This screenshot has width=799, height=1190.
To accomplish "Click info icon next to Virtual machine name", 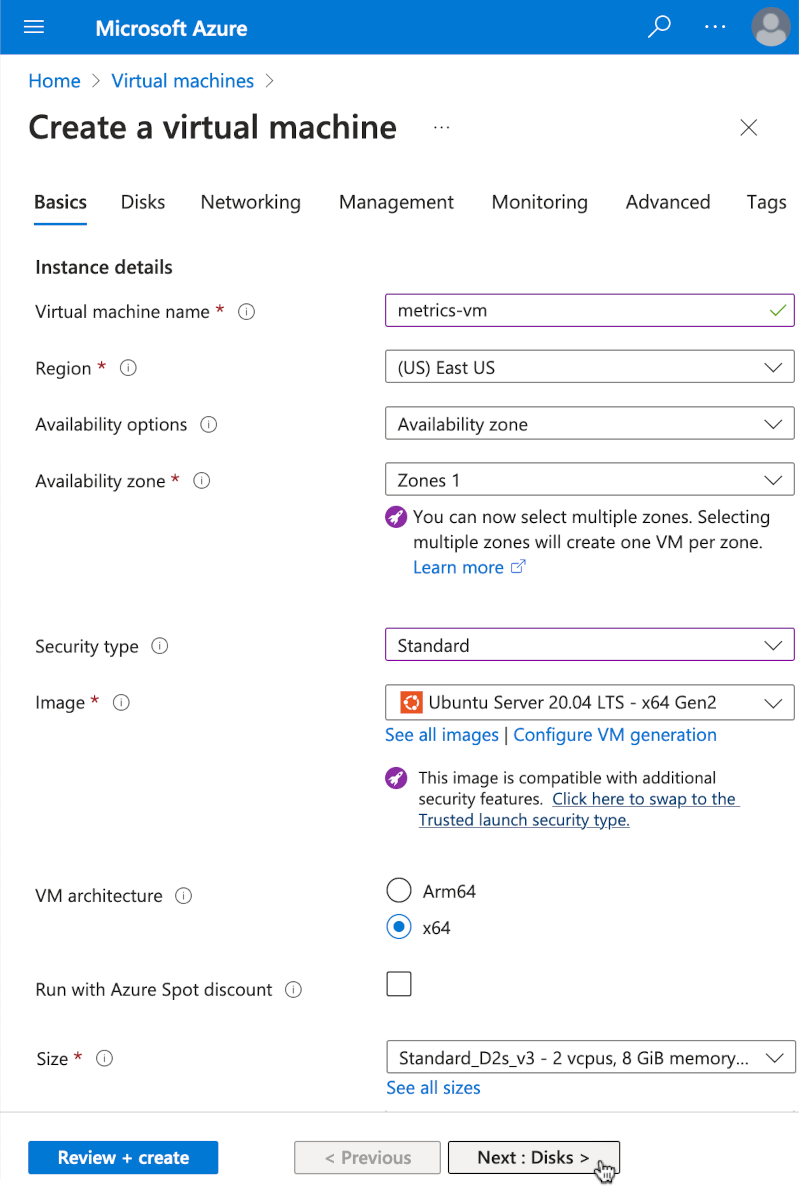I will (246, 312).
